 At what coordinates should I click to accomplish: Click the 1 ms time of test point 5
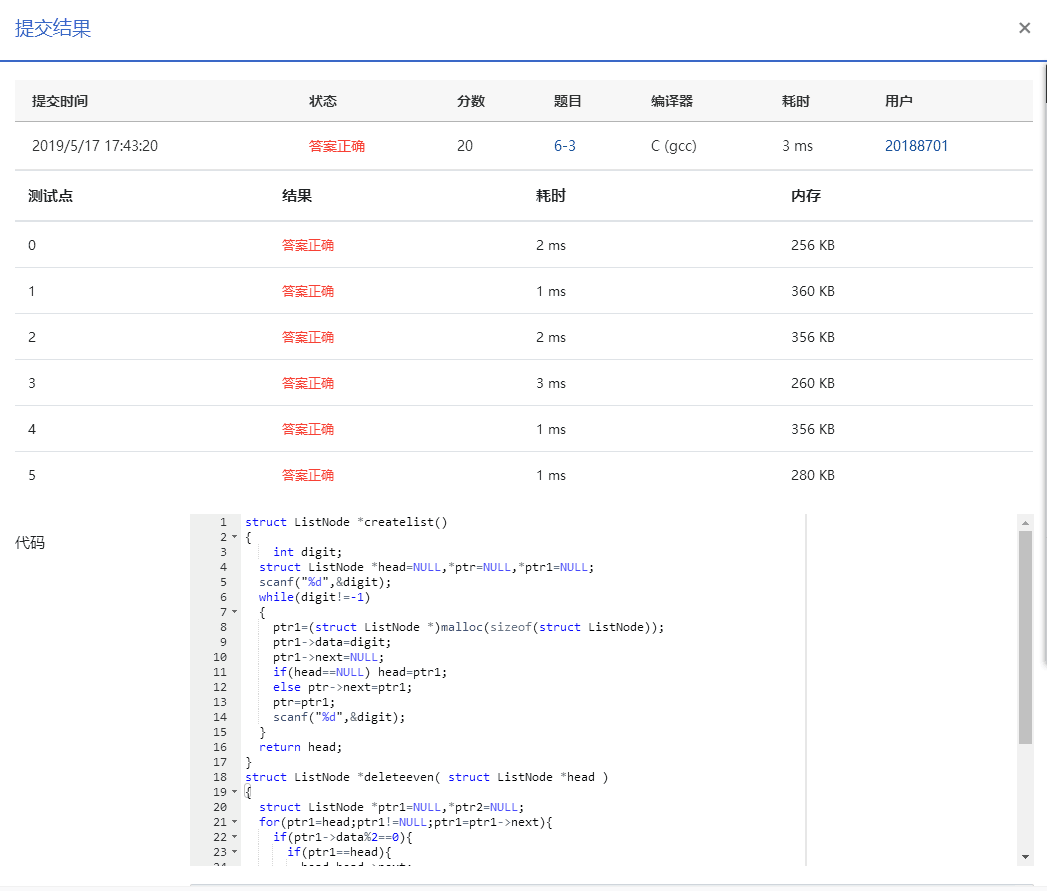click(x=551, y=476)
